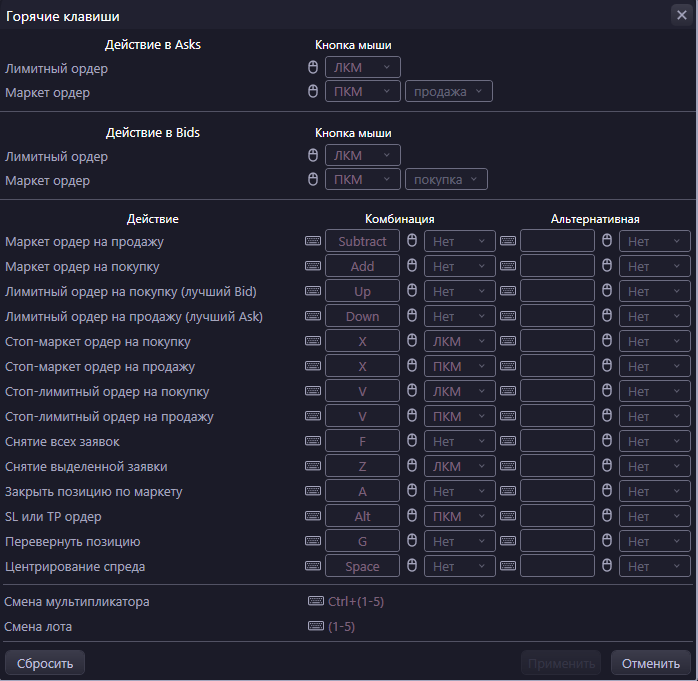
Task: Click alternative mouse icon for Центрирование спреда row
Action: (x=607, y=566)
